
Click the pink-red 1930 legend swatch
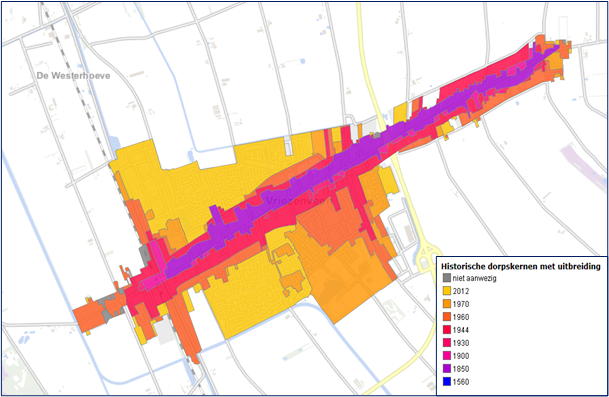point(447,343)
